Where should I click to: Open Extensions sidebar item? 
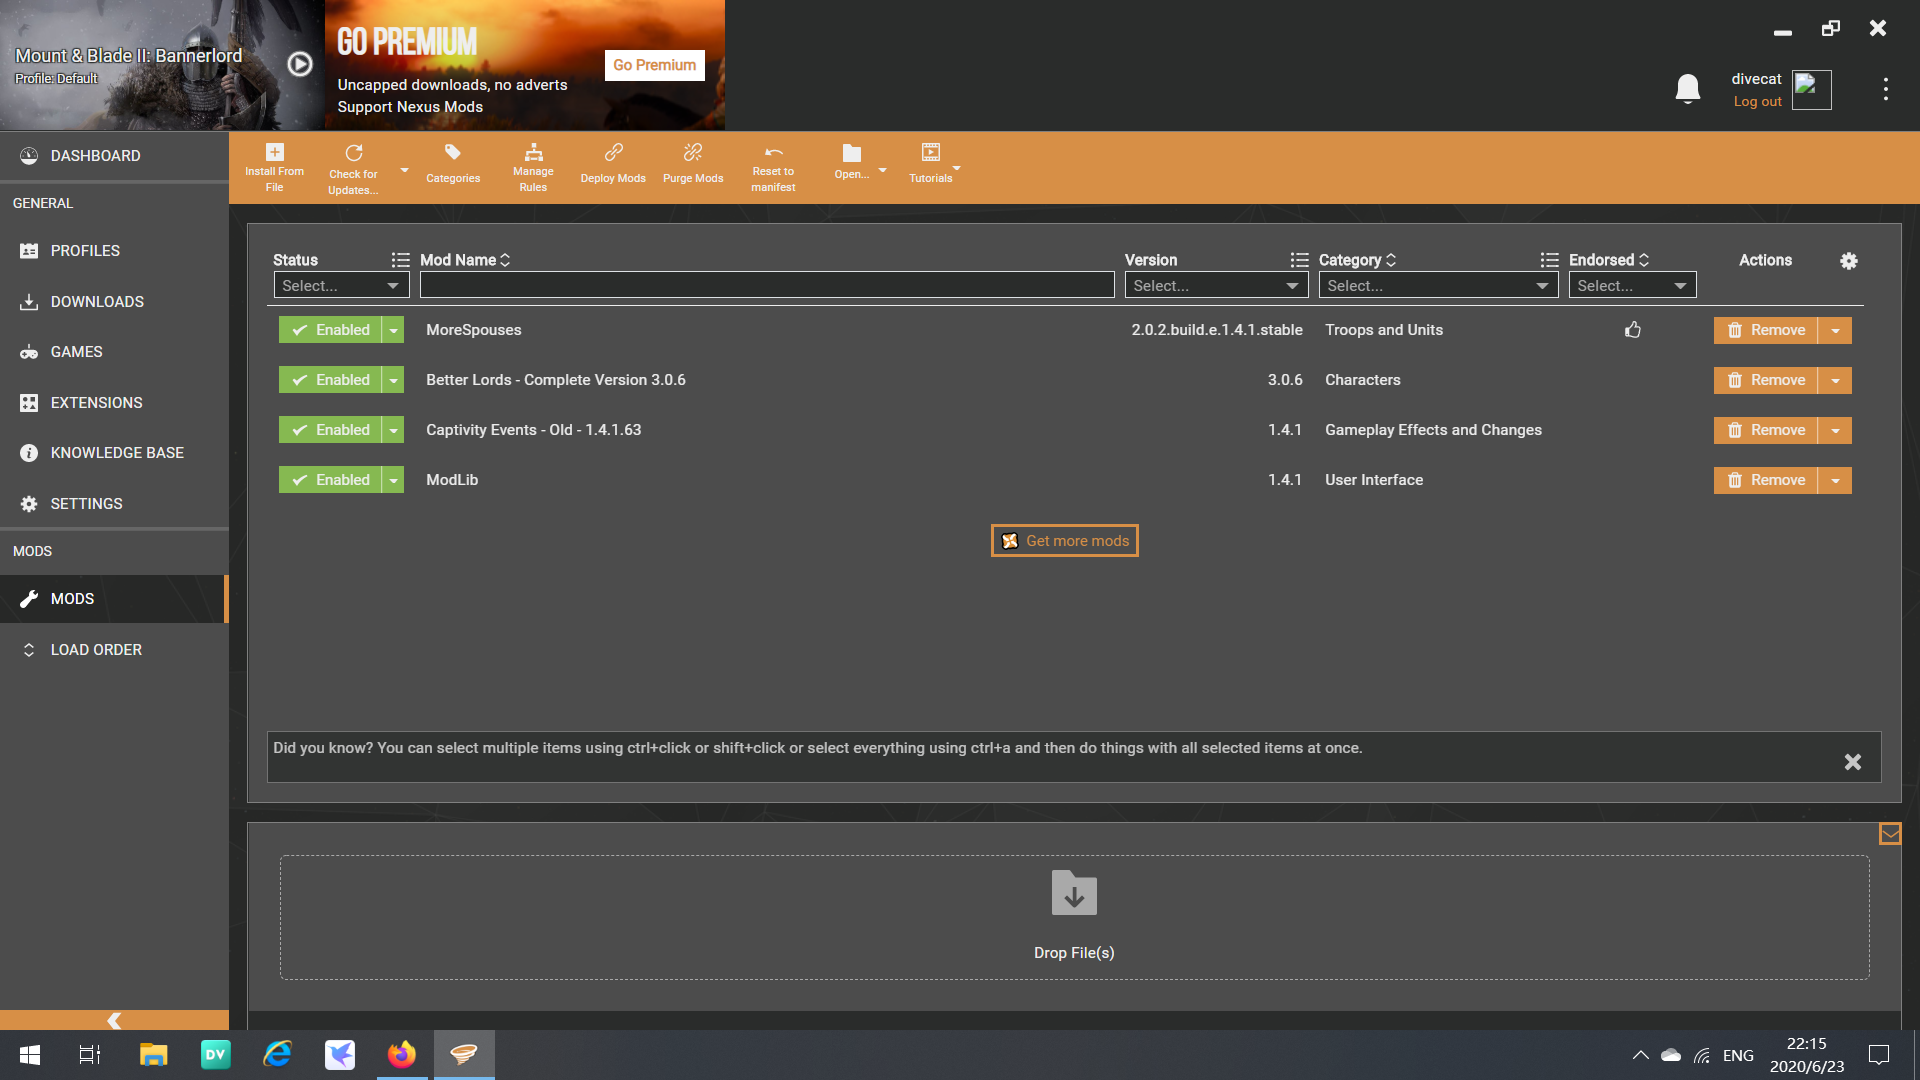[x=114, y=403]
